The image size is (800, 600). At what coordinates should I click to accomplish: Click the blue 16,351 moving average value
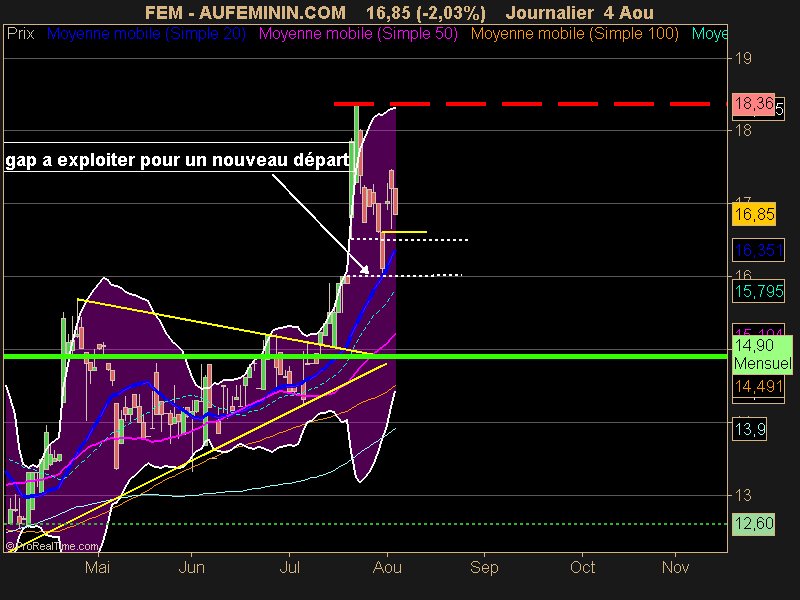coord(758,250)
